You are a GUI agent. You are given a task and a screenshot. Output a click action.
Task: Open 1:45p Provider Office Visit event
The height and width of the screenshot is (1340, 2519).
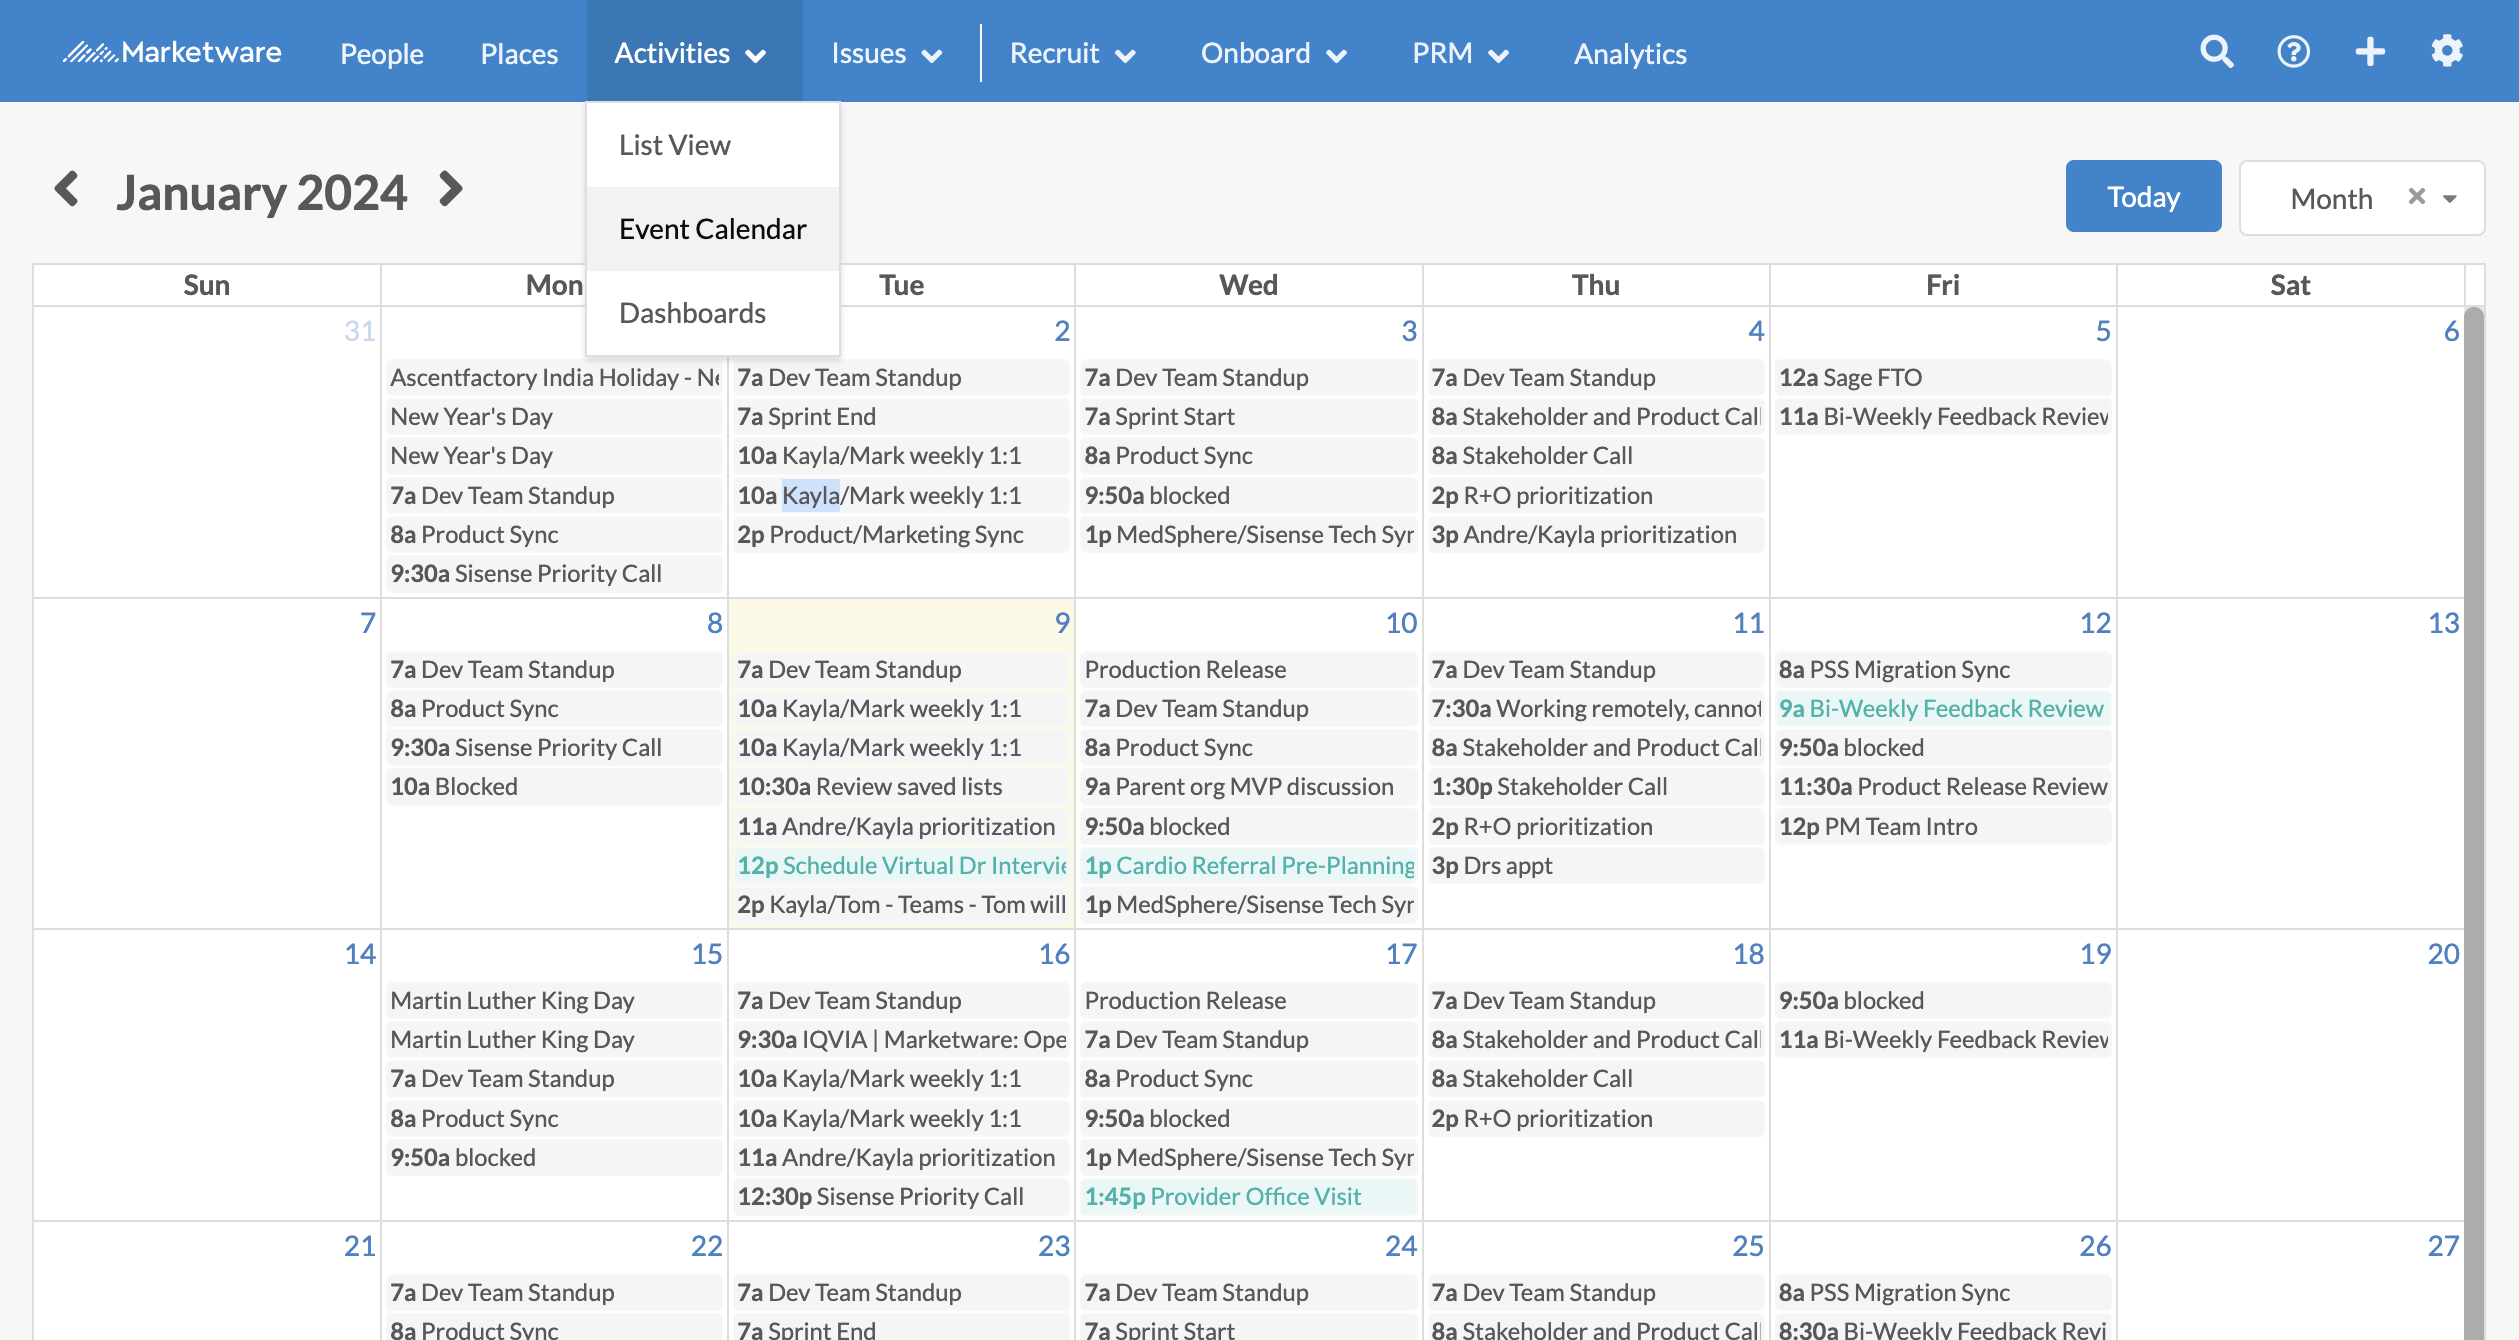pos(1248,1196)
